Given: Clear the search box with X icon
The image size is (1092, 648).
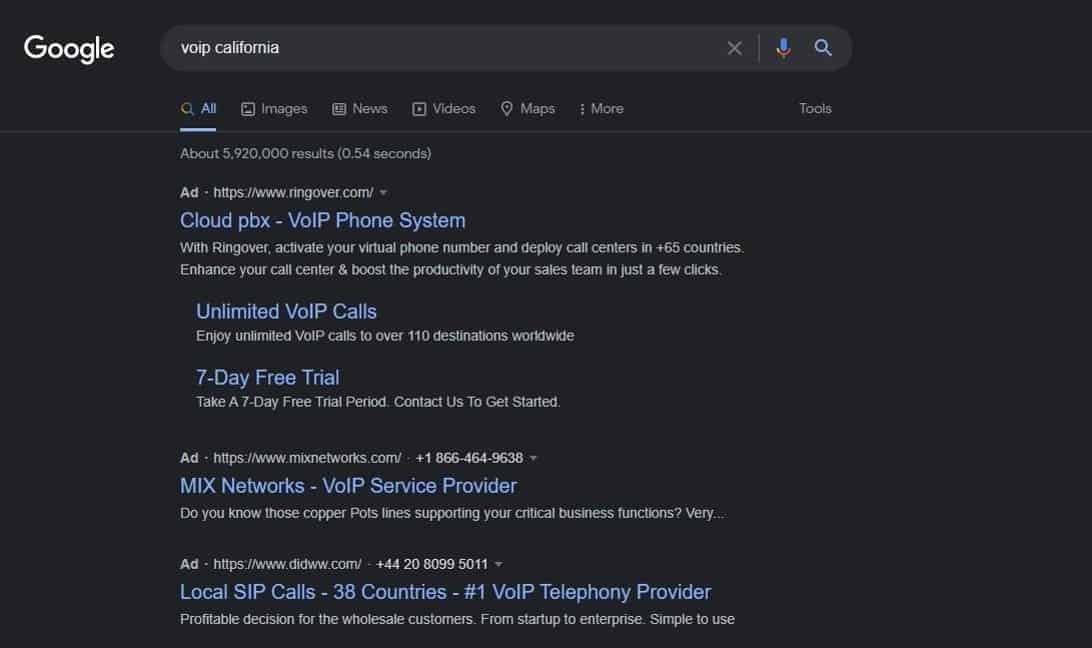Looking at the screenshot, I should tap(734, 48).
